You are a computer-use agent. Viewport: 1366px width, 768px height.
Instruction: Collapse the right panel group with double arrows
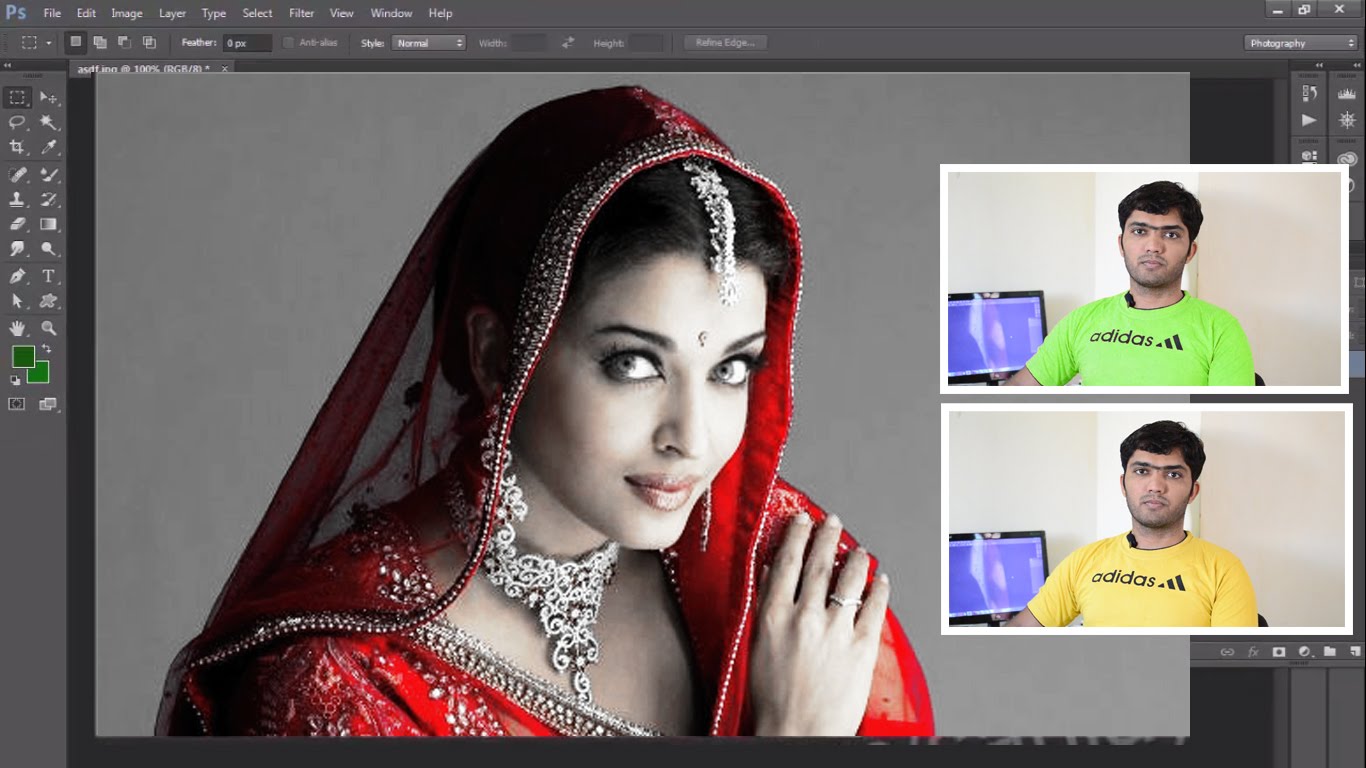(x=1320, y=64)
